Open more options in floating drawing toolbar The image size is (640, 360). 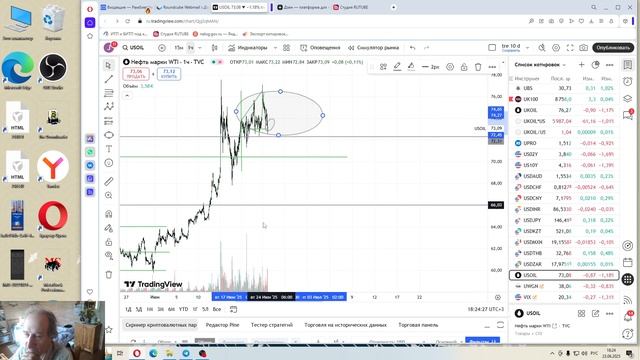(492, 67)
